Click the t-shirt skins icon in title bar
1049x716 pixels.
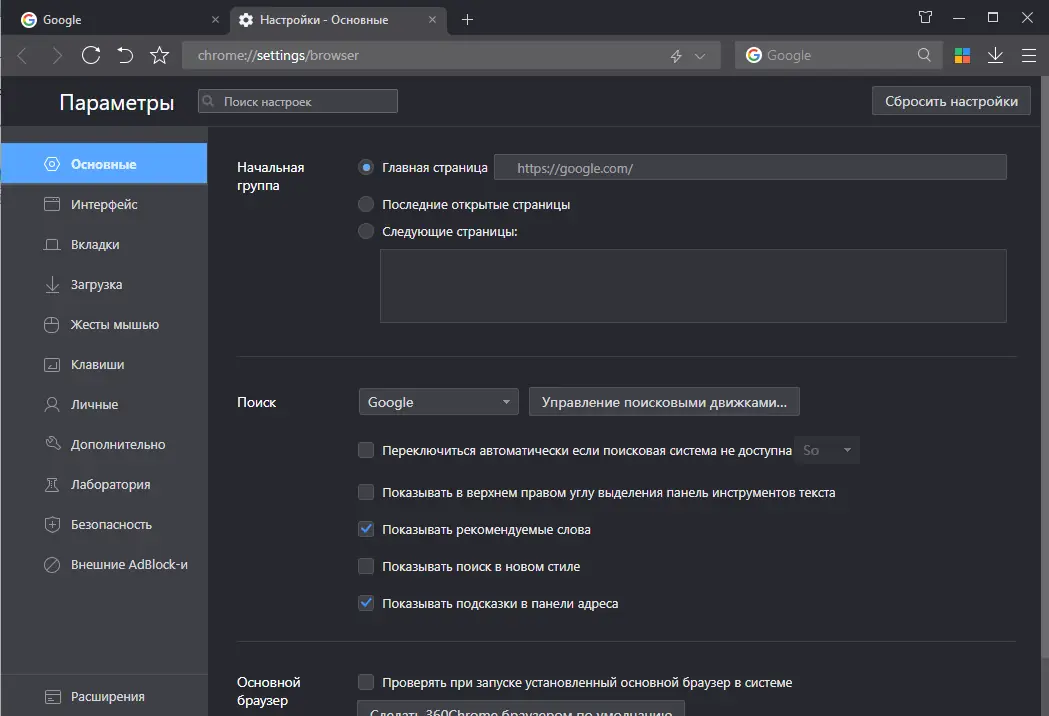pos(925,17)
